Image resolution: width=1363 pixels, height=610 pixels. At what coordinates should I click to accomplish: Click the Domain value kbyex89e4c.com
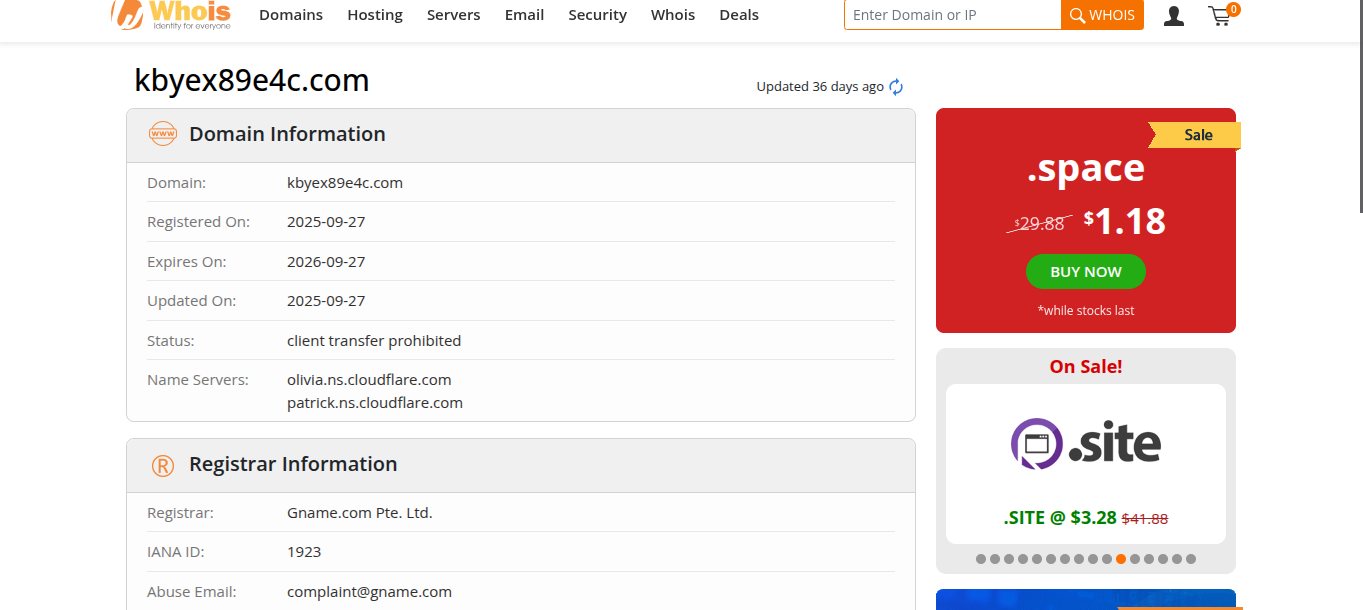345,183
